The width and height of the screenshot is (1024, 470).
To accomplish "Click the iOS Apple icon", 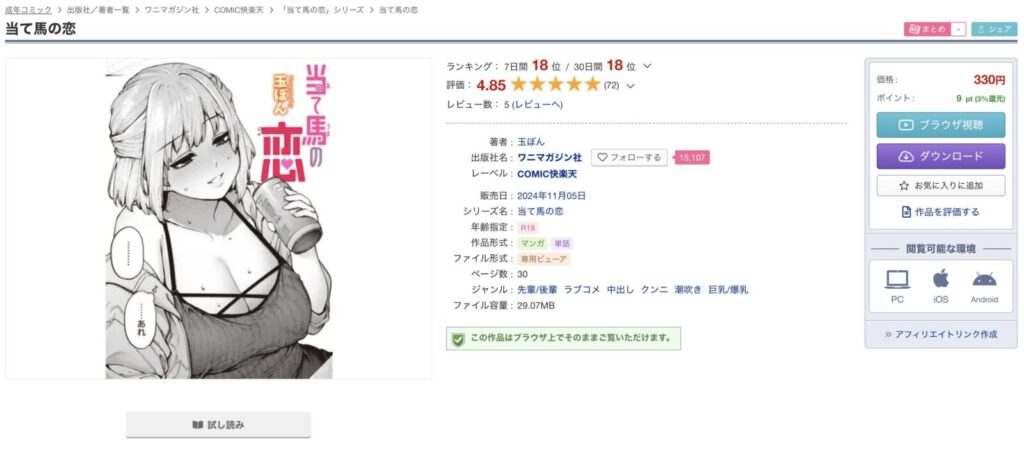I will [940, 279].
